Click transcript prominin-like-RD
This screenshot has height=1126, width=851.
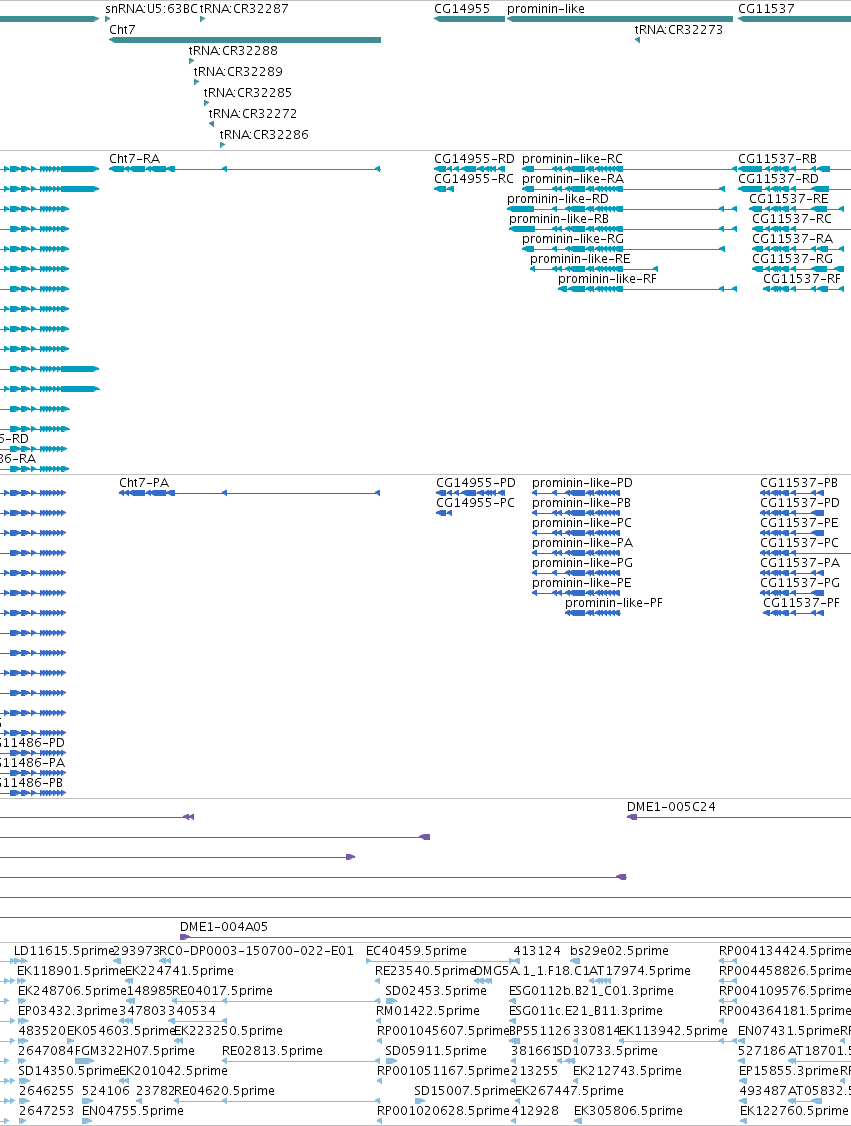click(558, 199)
